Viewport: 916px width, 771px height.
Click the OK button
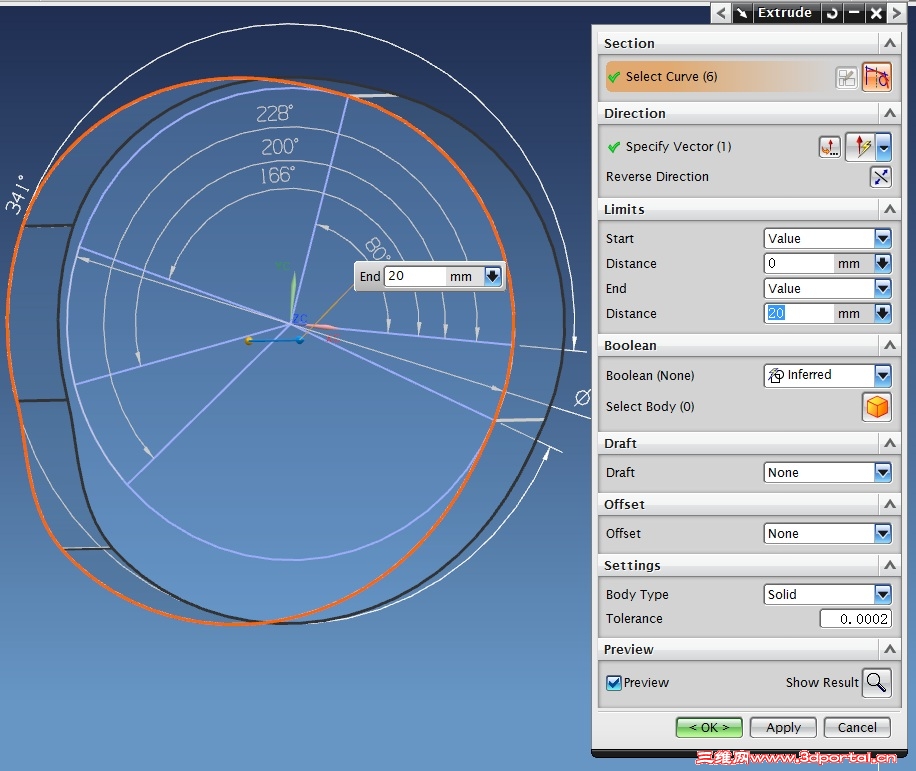click(x=709, y=728)
